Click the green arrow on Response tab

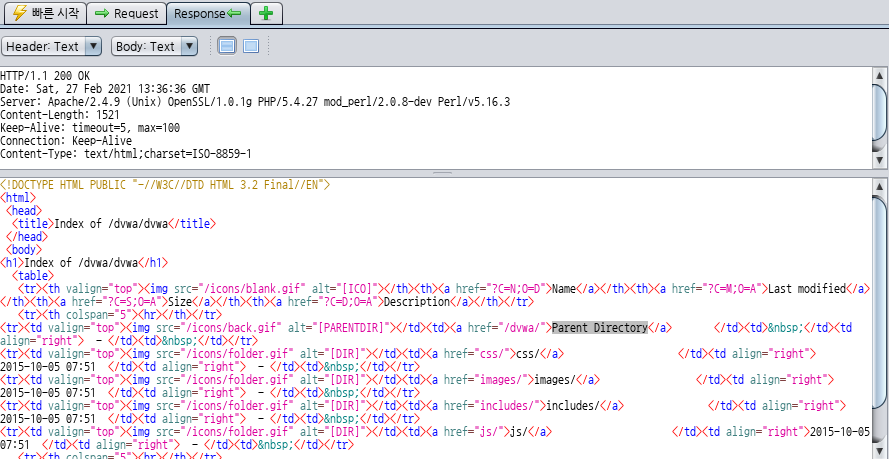point(234,14)
